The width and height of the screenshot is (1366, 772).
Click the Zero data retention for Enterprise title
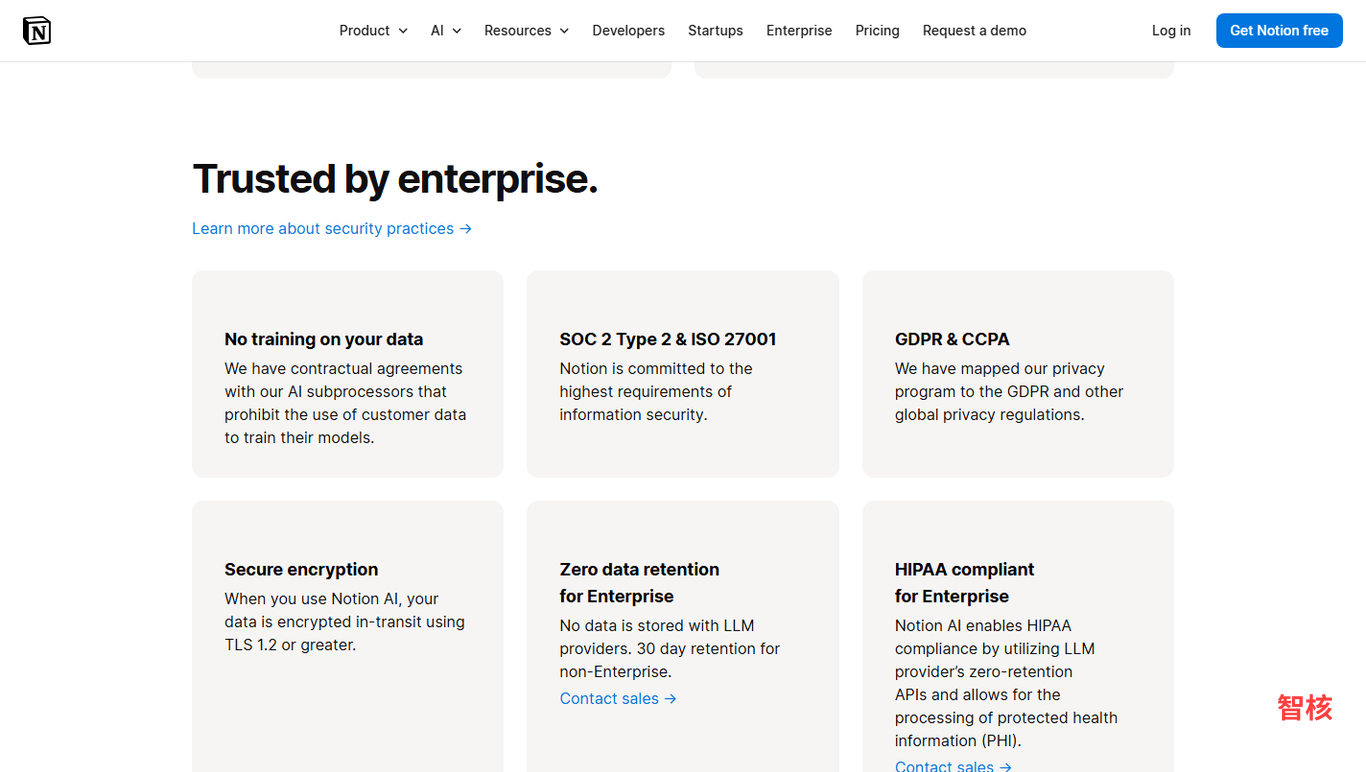640,583
